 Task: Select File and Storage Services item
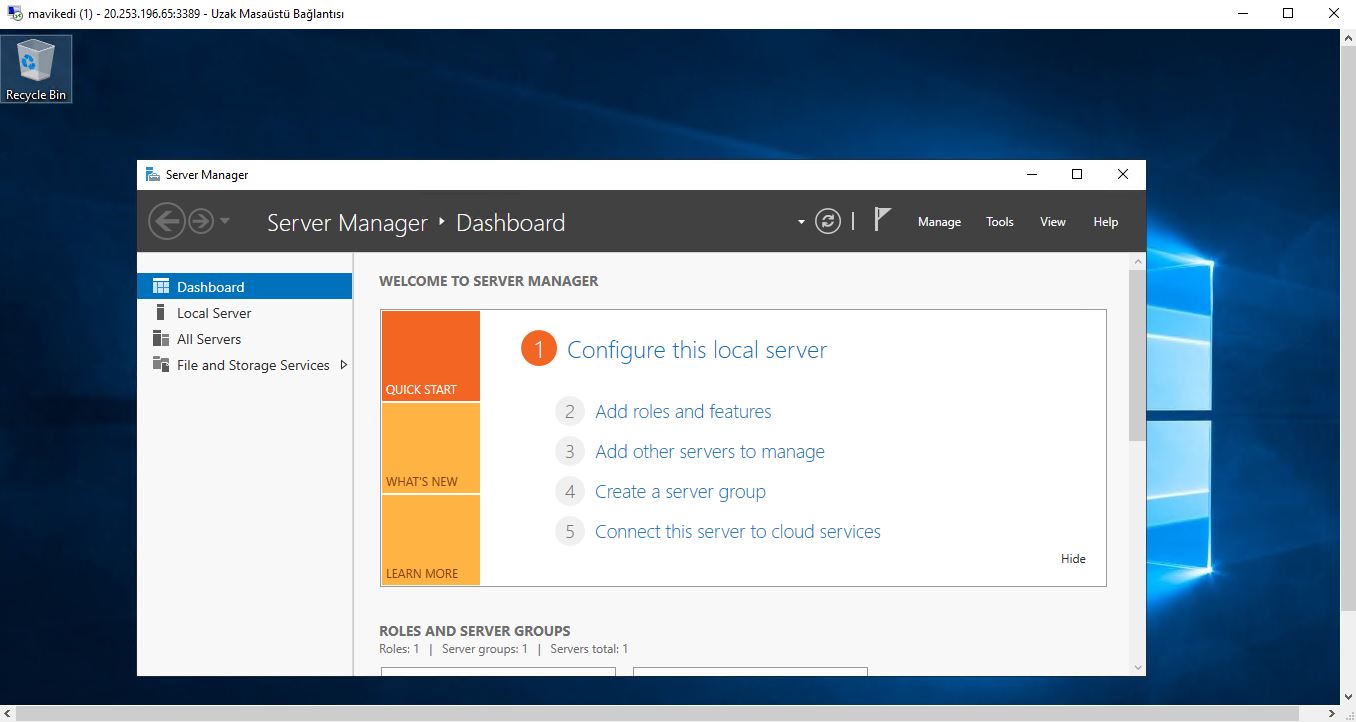[245, 365]
